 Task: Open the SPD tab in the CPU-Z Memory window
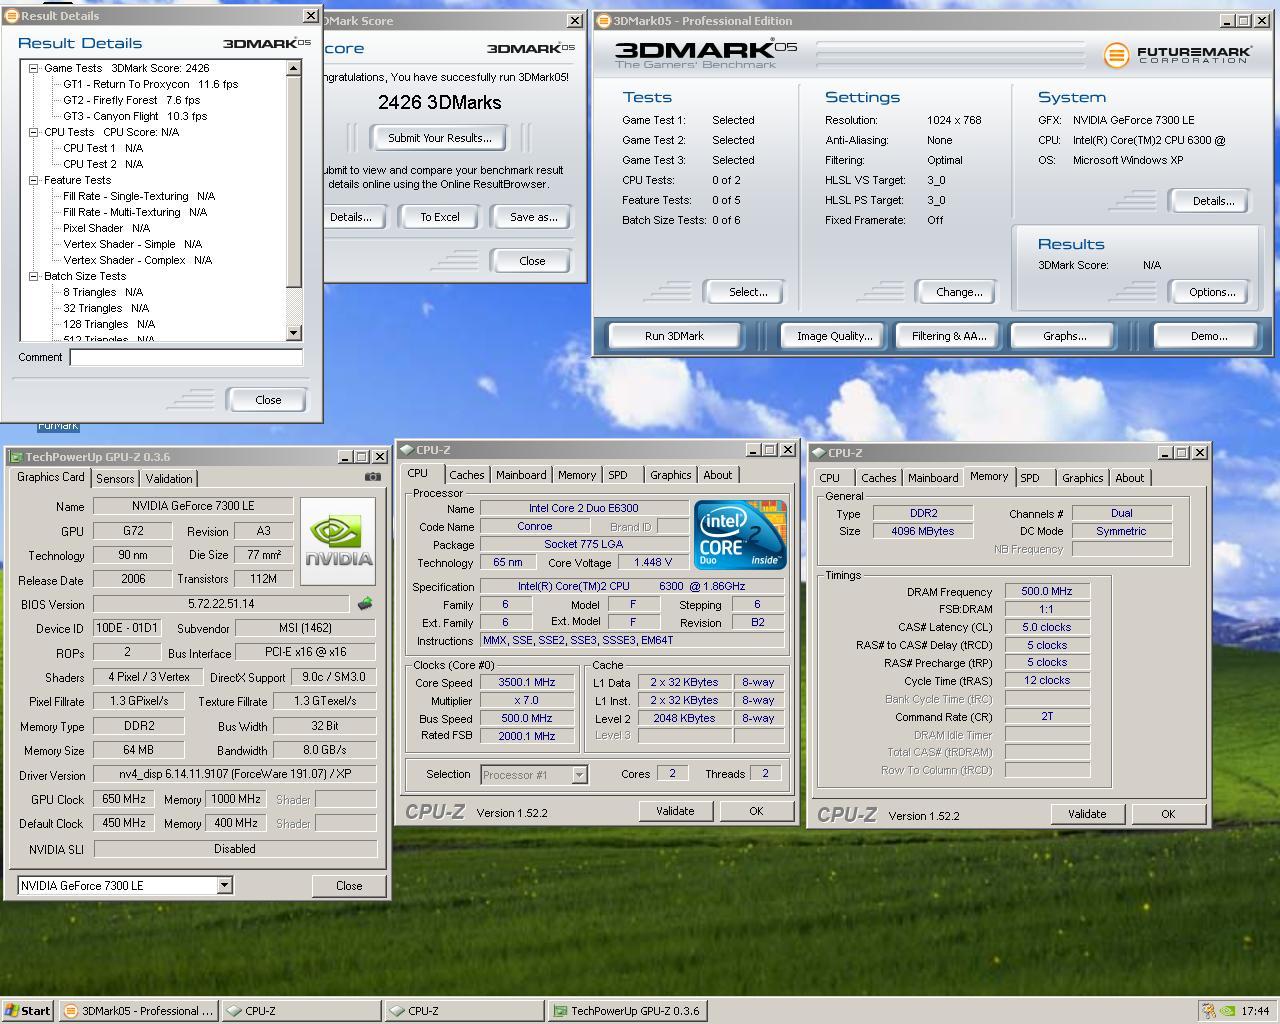tap(1030, 478)
